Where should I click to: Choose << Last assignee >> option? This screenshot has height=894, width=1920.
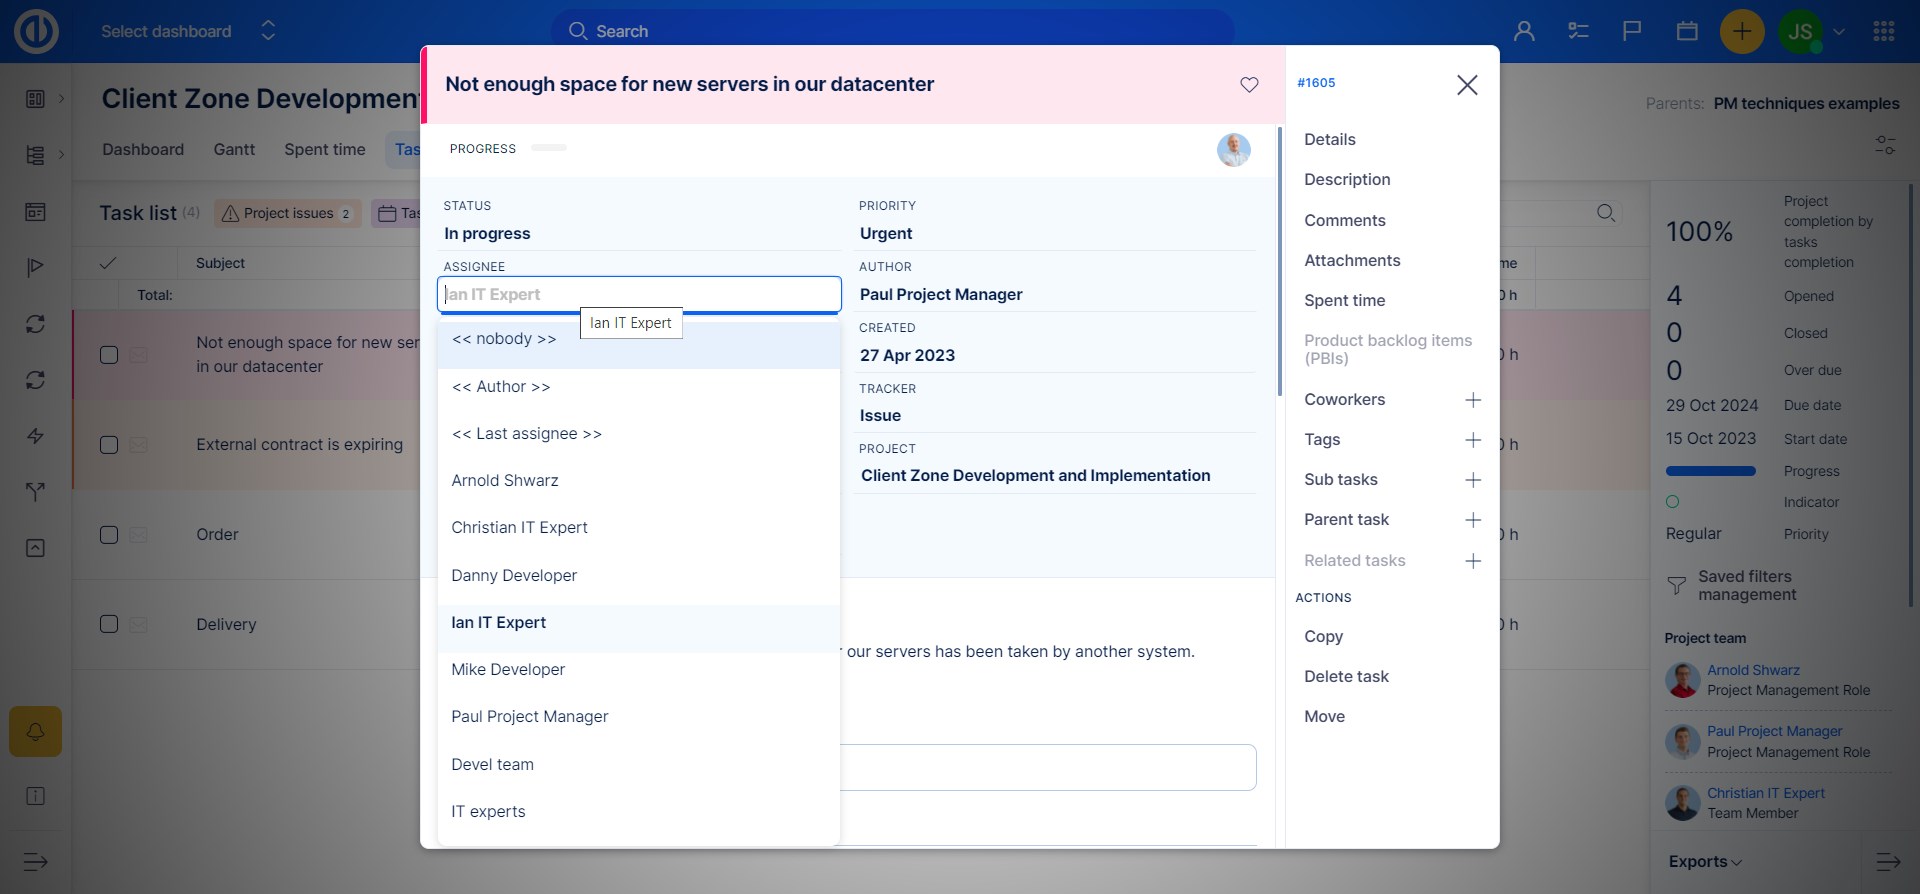(639, 434)
